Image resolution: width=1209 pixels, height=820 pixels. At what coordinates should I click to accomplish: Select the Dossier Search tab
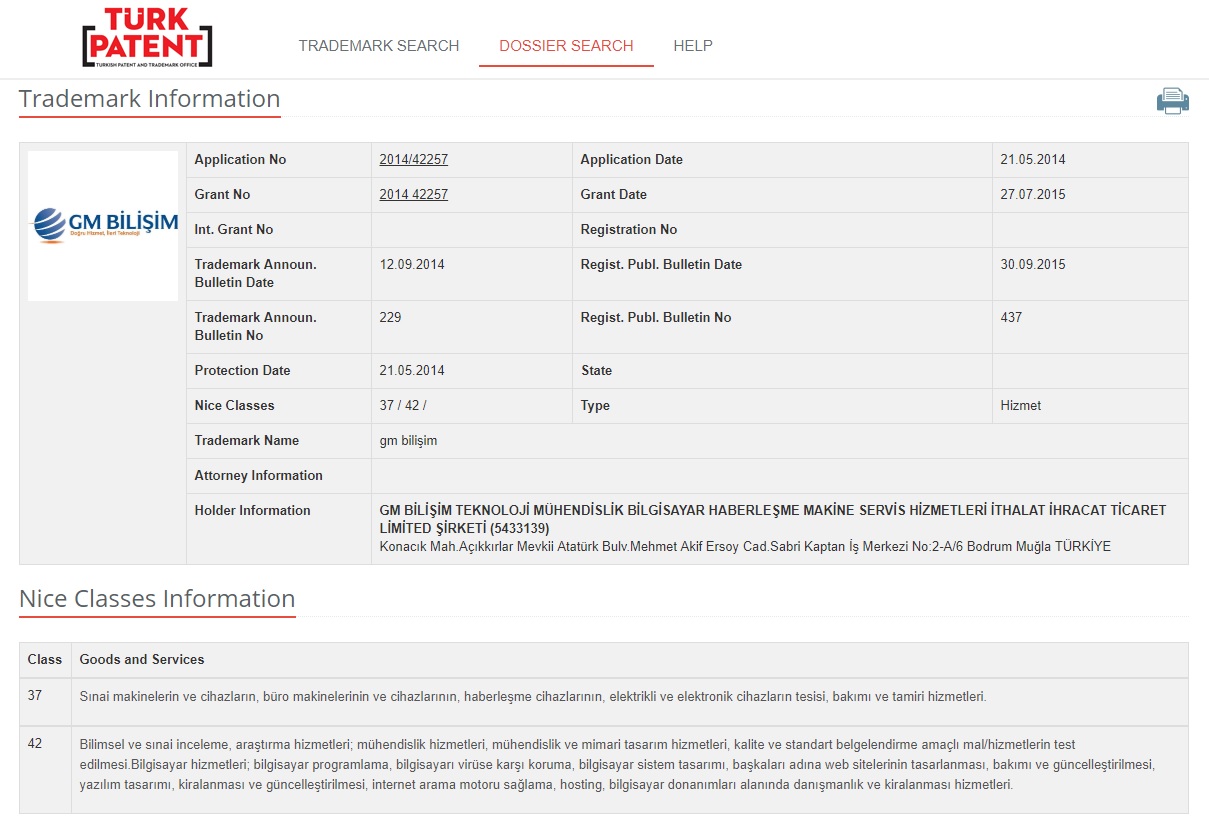(x=566, y=46)
